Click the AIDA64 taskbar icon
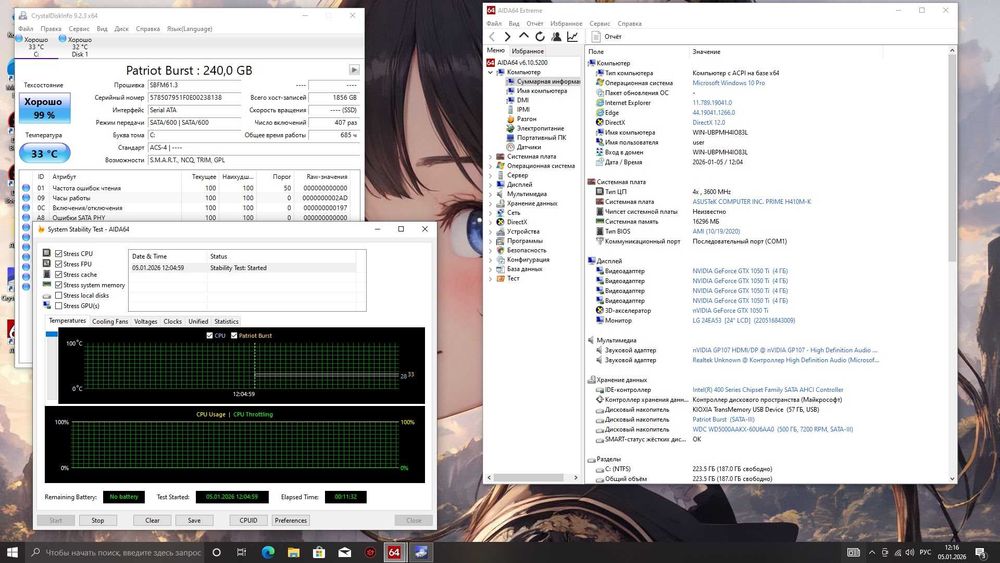The image size is (1000, 563). pos(394,552)
